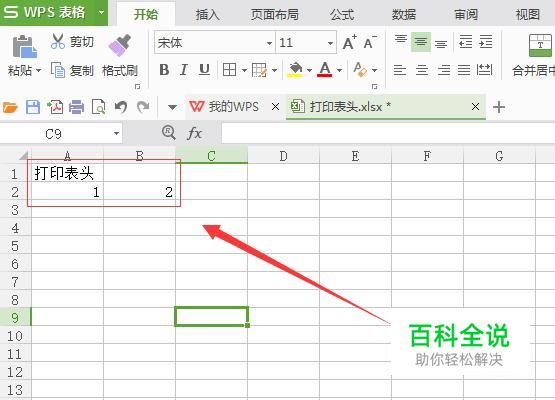Select cell A1 containing 打印表头
This screenshot has width=555, height=400.
67,173
